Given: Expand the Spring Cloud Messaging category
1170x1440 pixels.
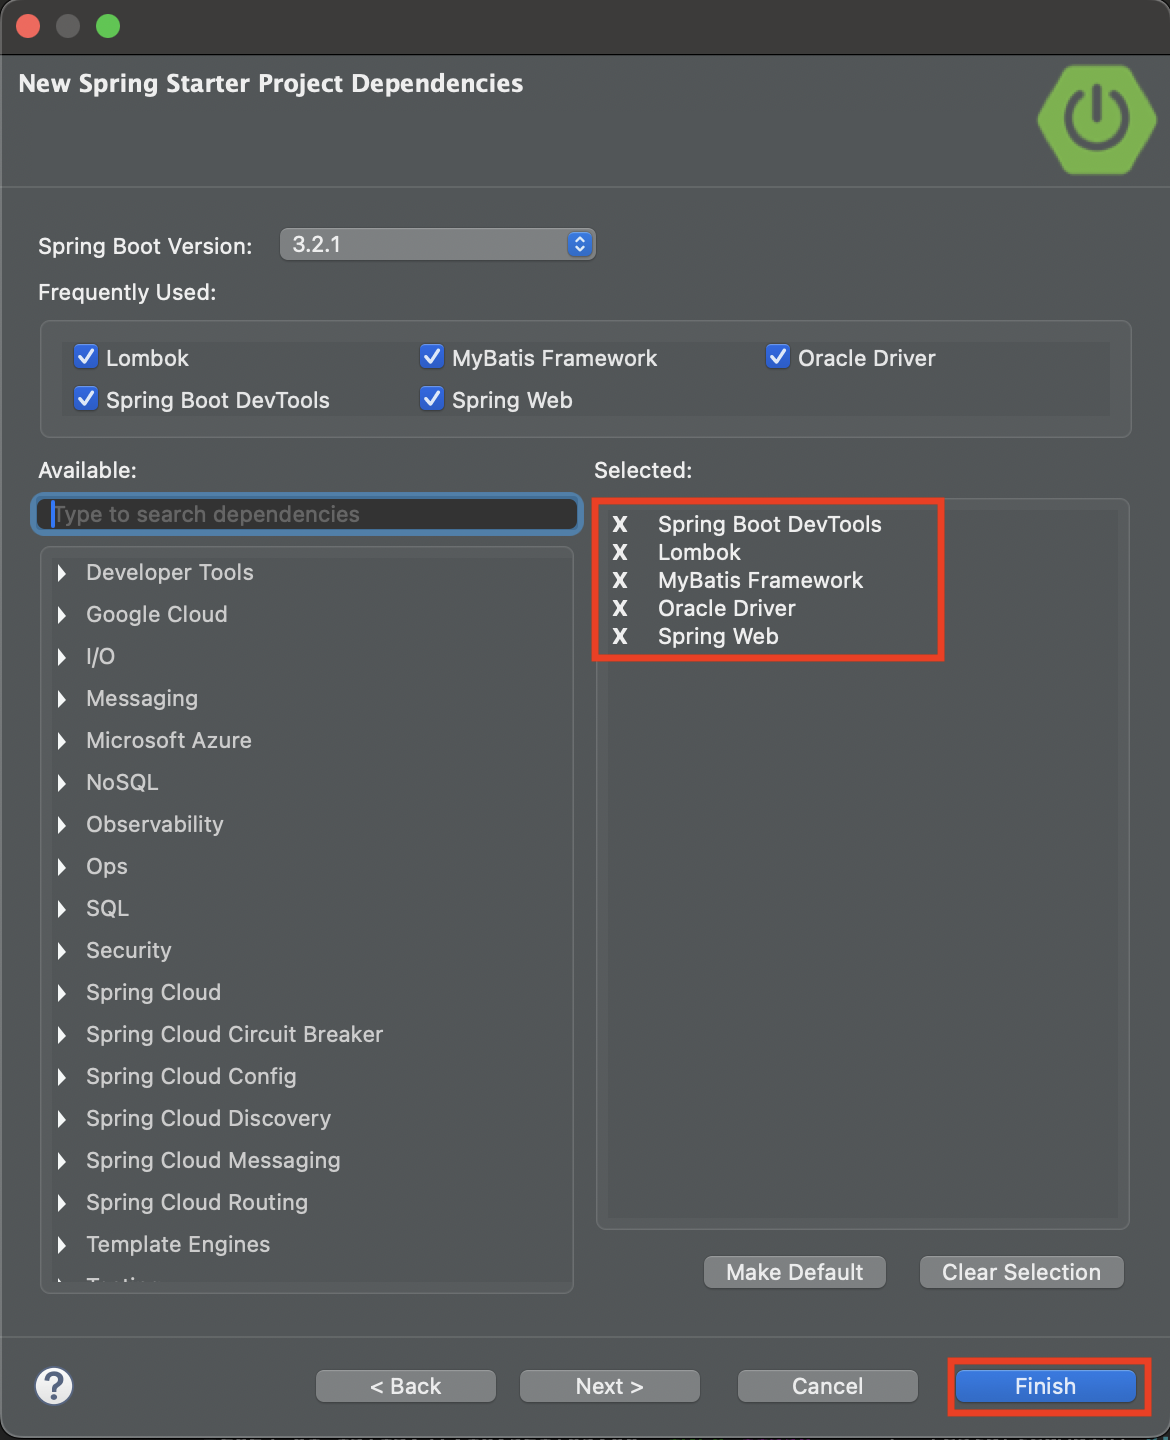Looking at the screenshot, I should point(62,1161).
